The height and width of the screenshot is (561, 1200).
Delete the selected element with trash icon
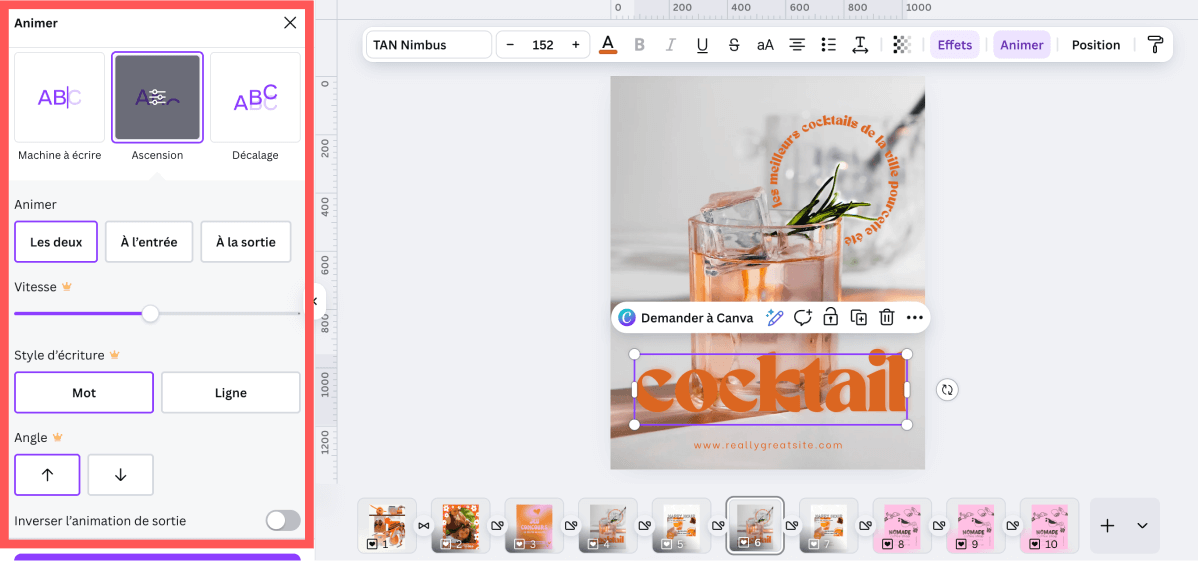click(886, 318)
